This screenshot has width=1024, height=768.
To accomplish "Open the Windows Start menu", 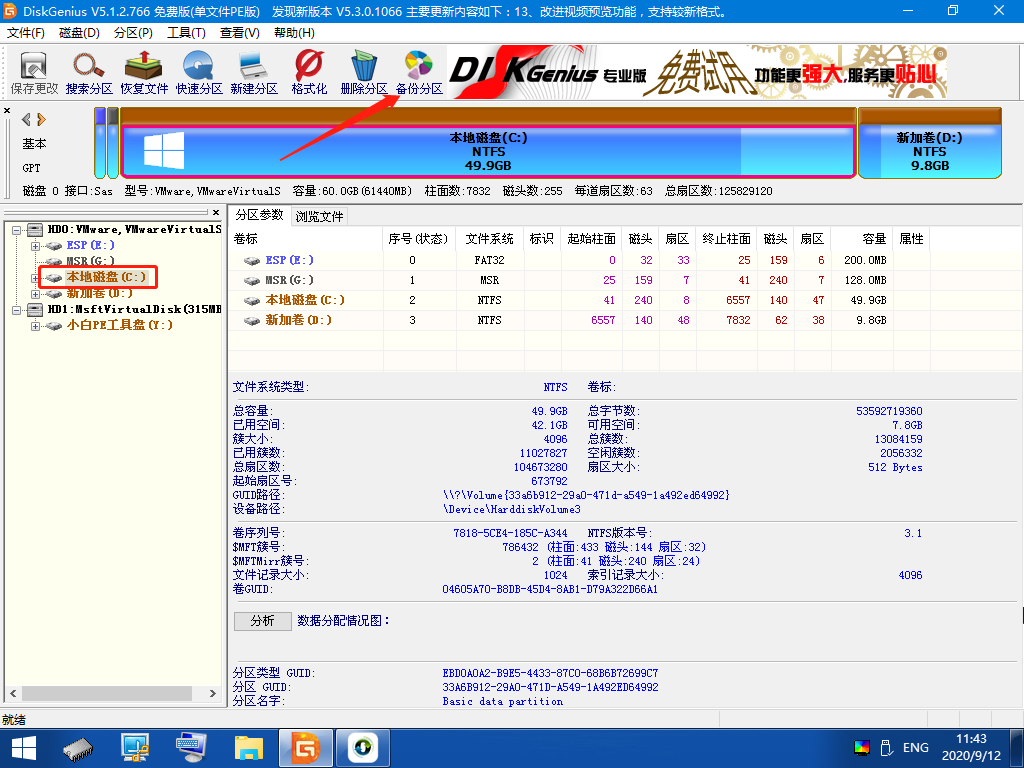I will 21,747.
